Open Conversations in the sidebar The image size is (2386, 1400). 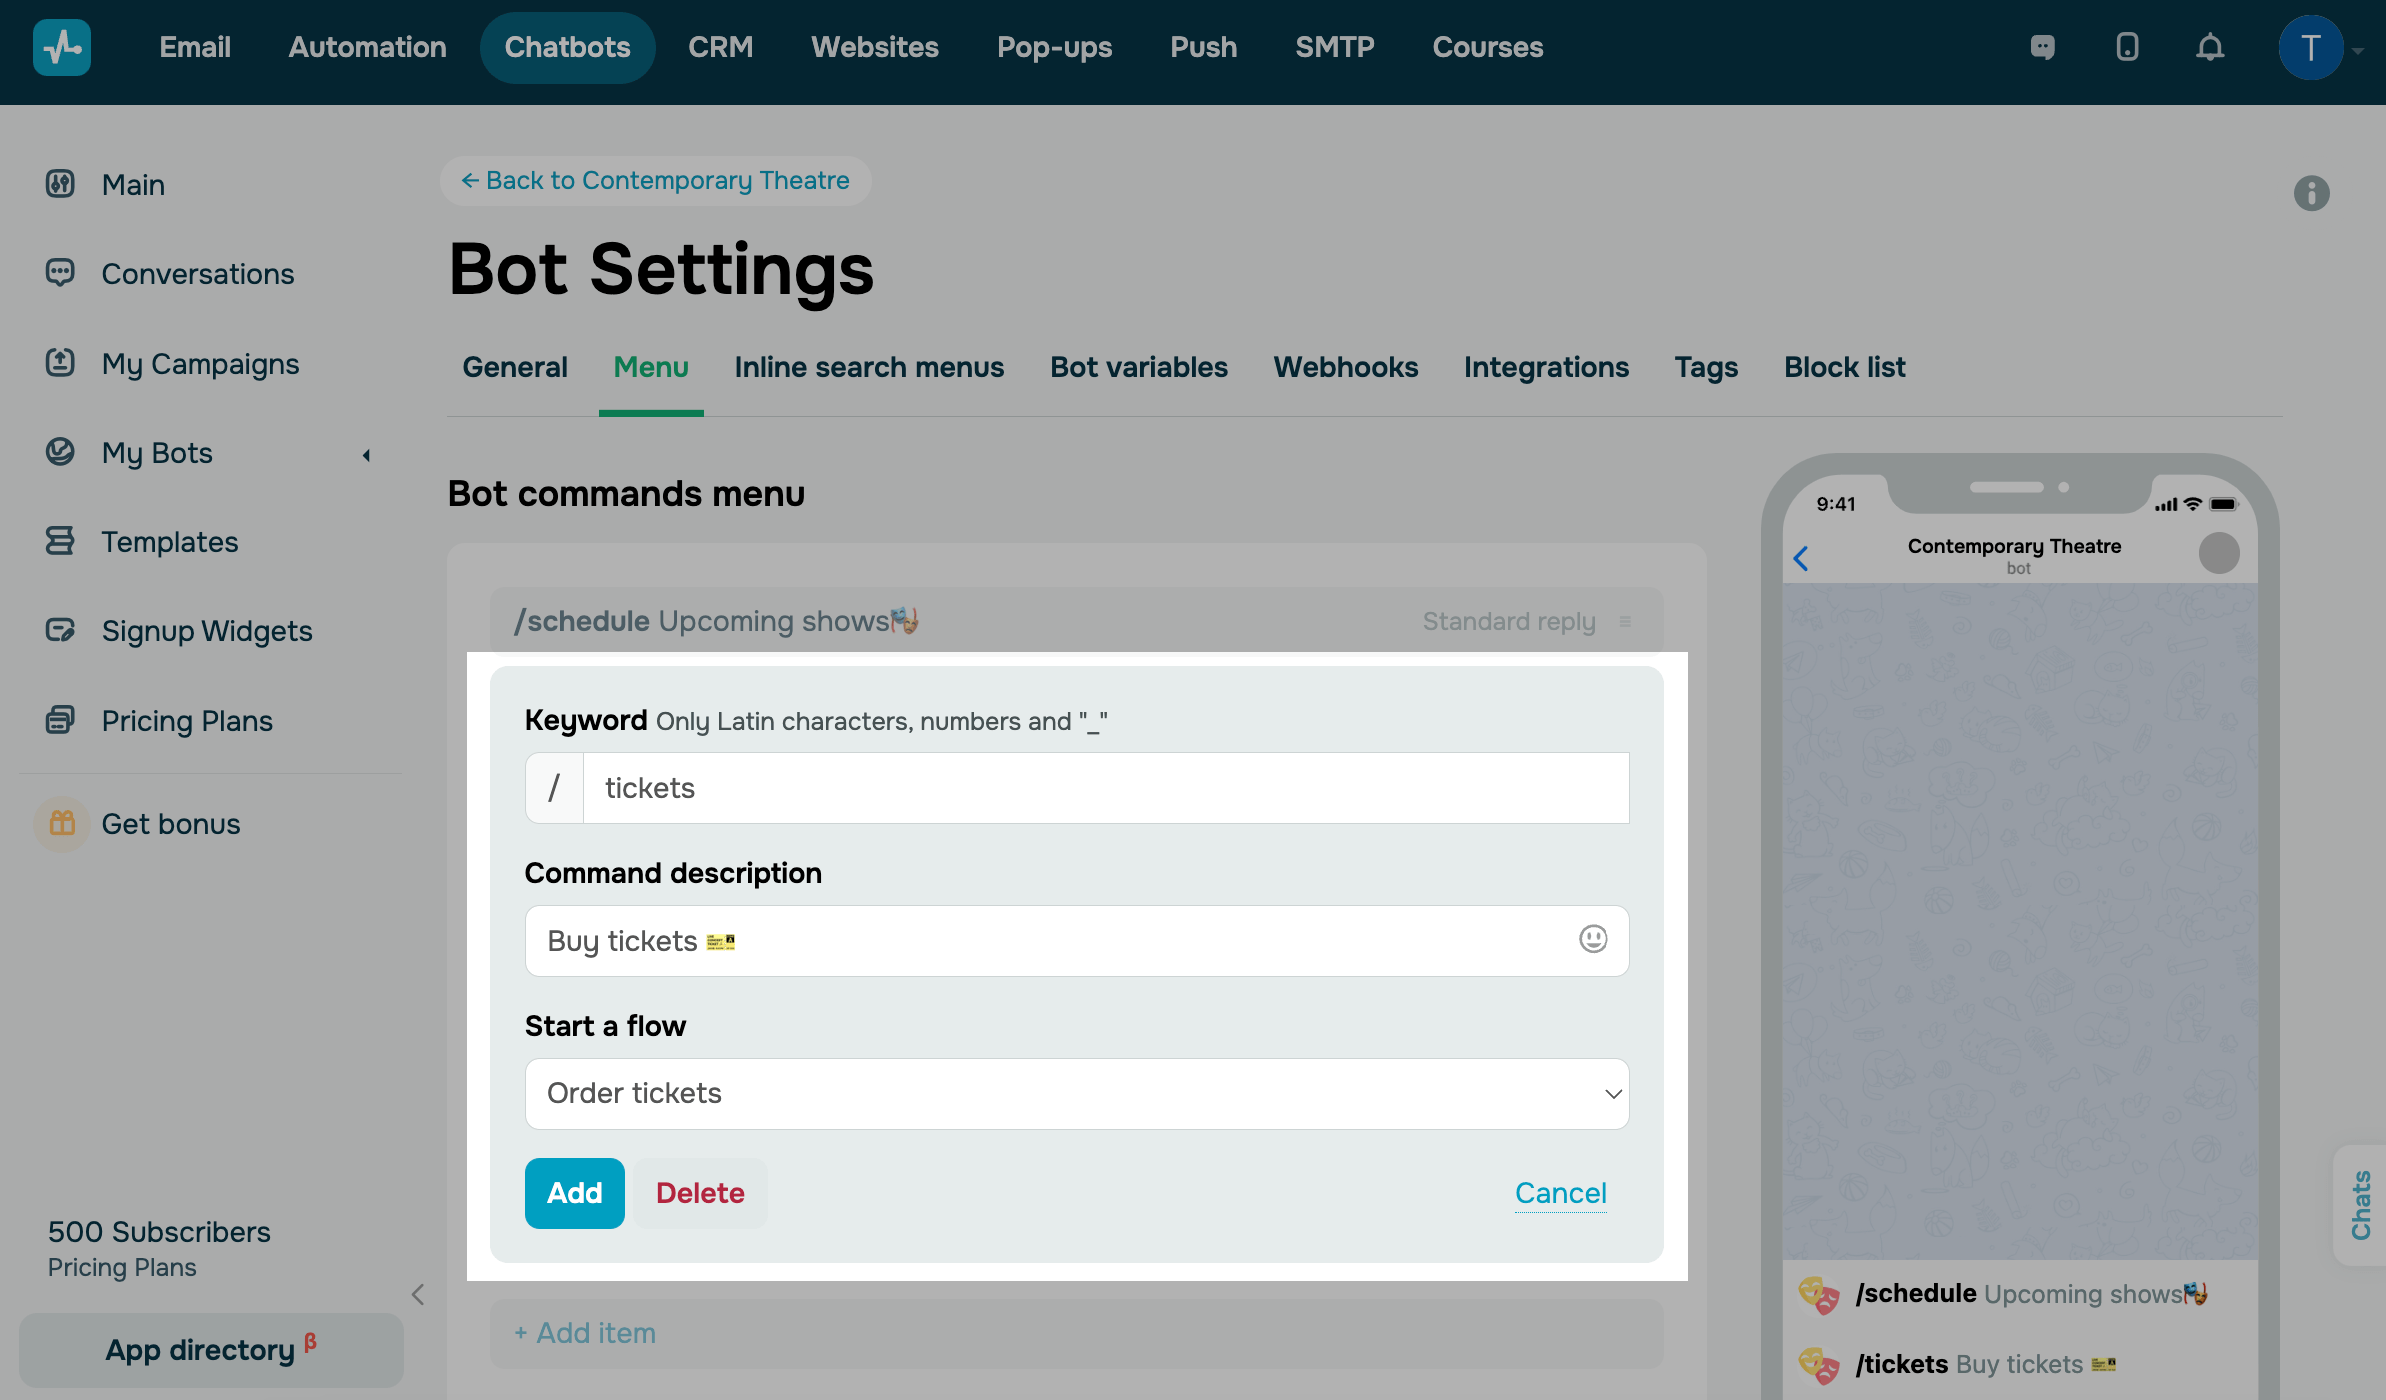coord(198,274)
